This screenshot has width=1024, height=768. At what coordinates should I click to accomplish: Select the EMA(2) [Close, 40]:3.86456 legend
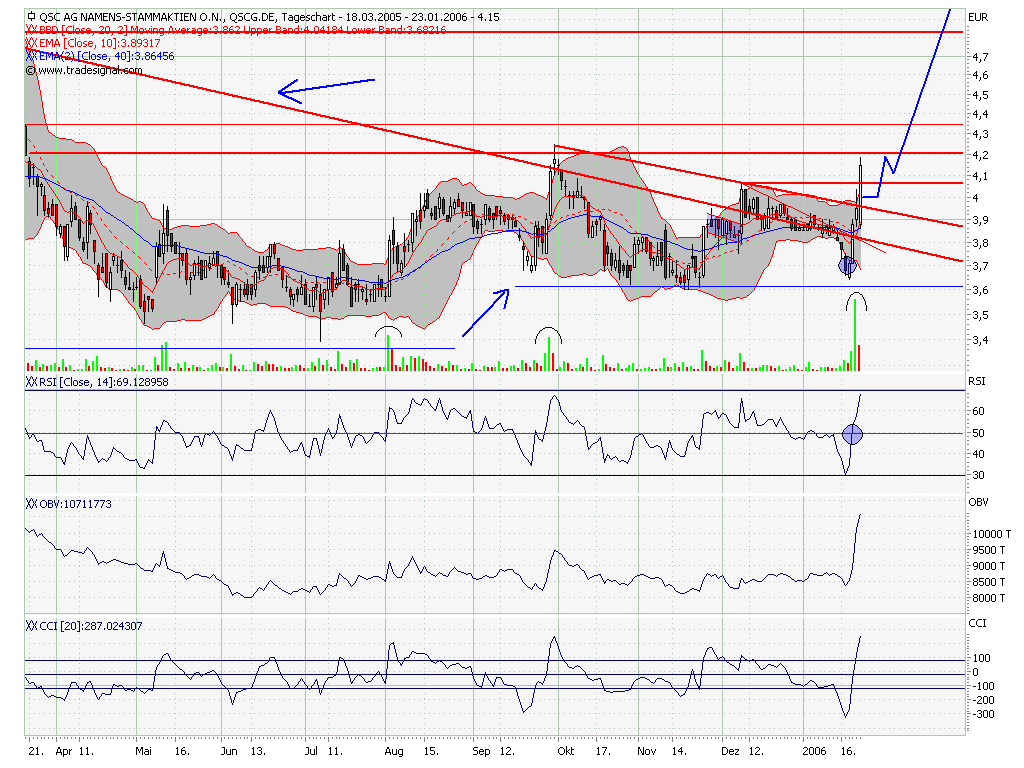tap(106, 56)
